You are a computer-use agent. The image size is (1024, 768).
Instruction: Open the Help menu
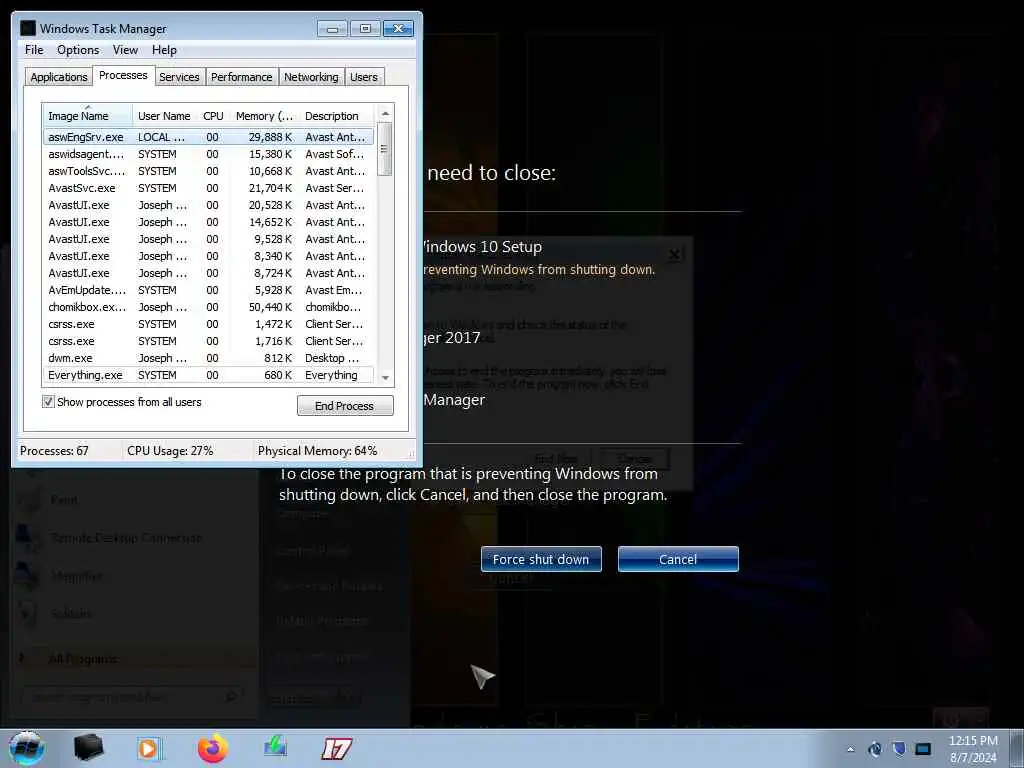pyautogui.click(x=164, y=50)
